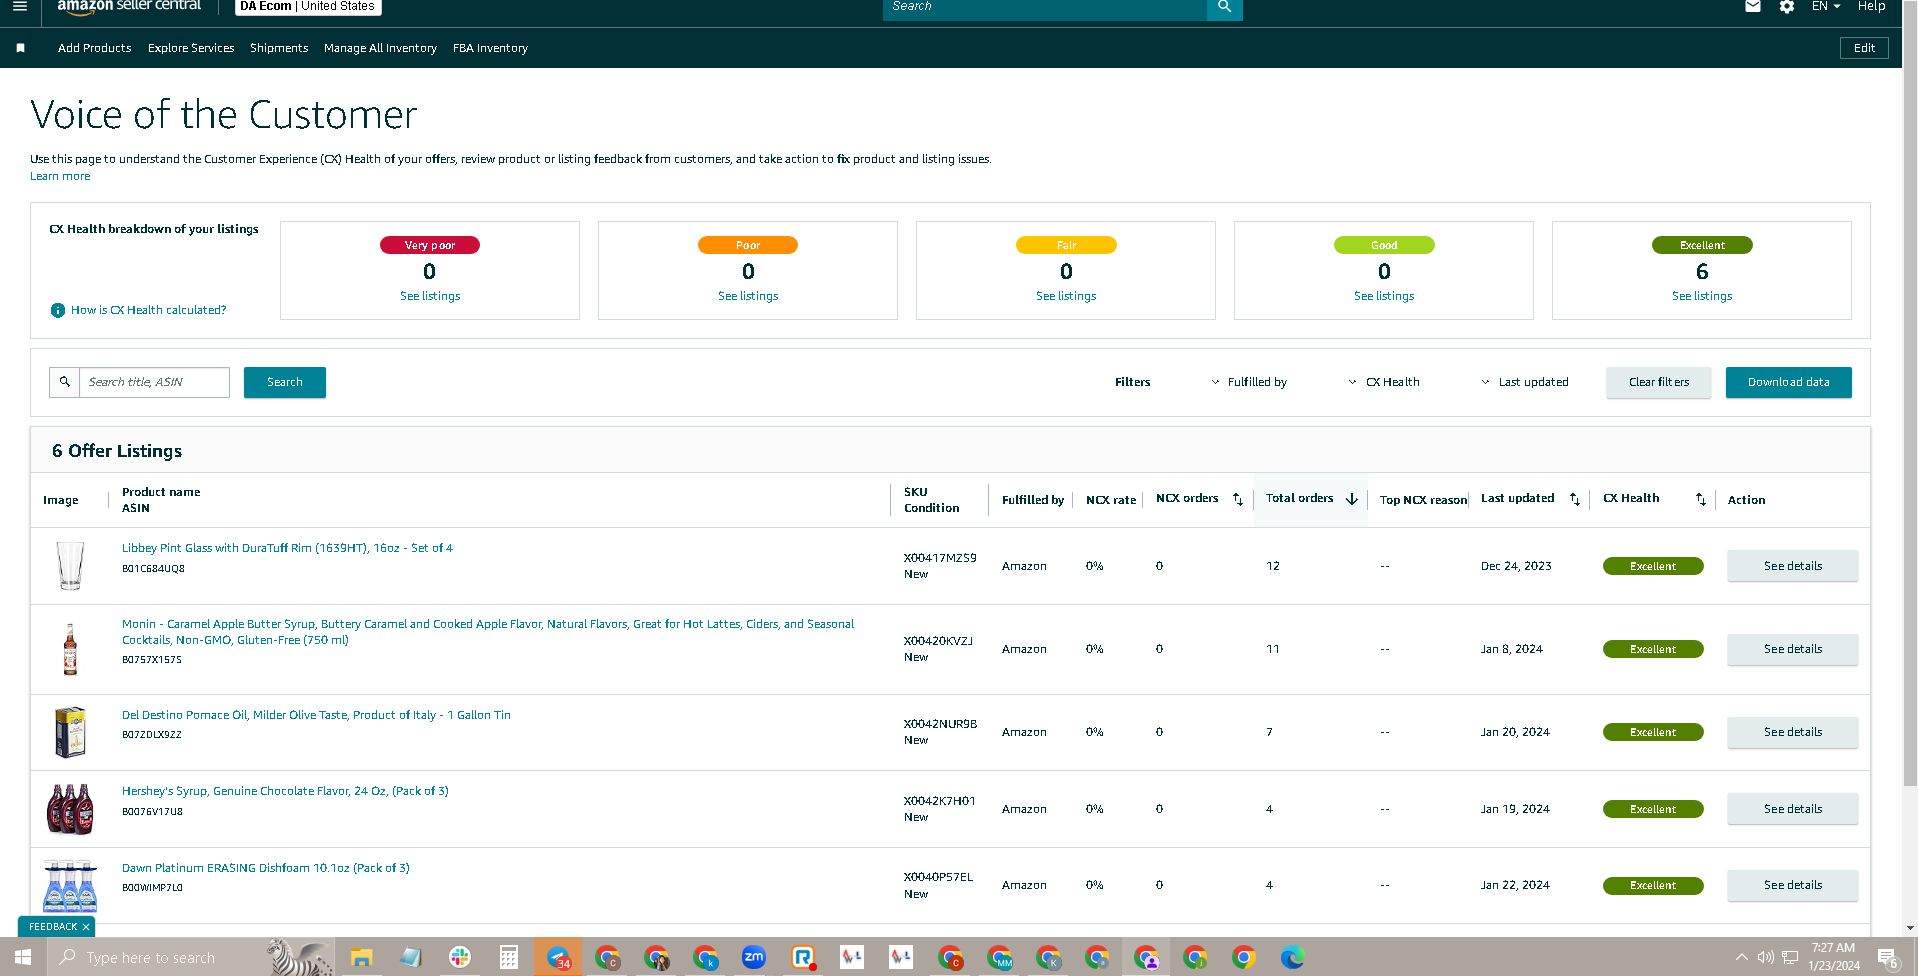Open the Libbey Pint Glass product link
The image size is (1918, 976).
point(287,548)
